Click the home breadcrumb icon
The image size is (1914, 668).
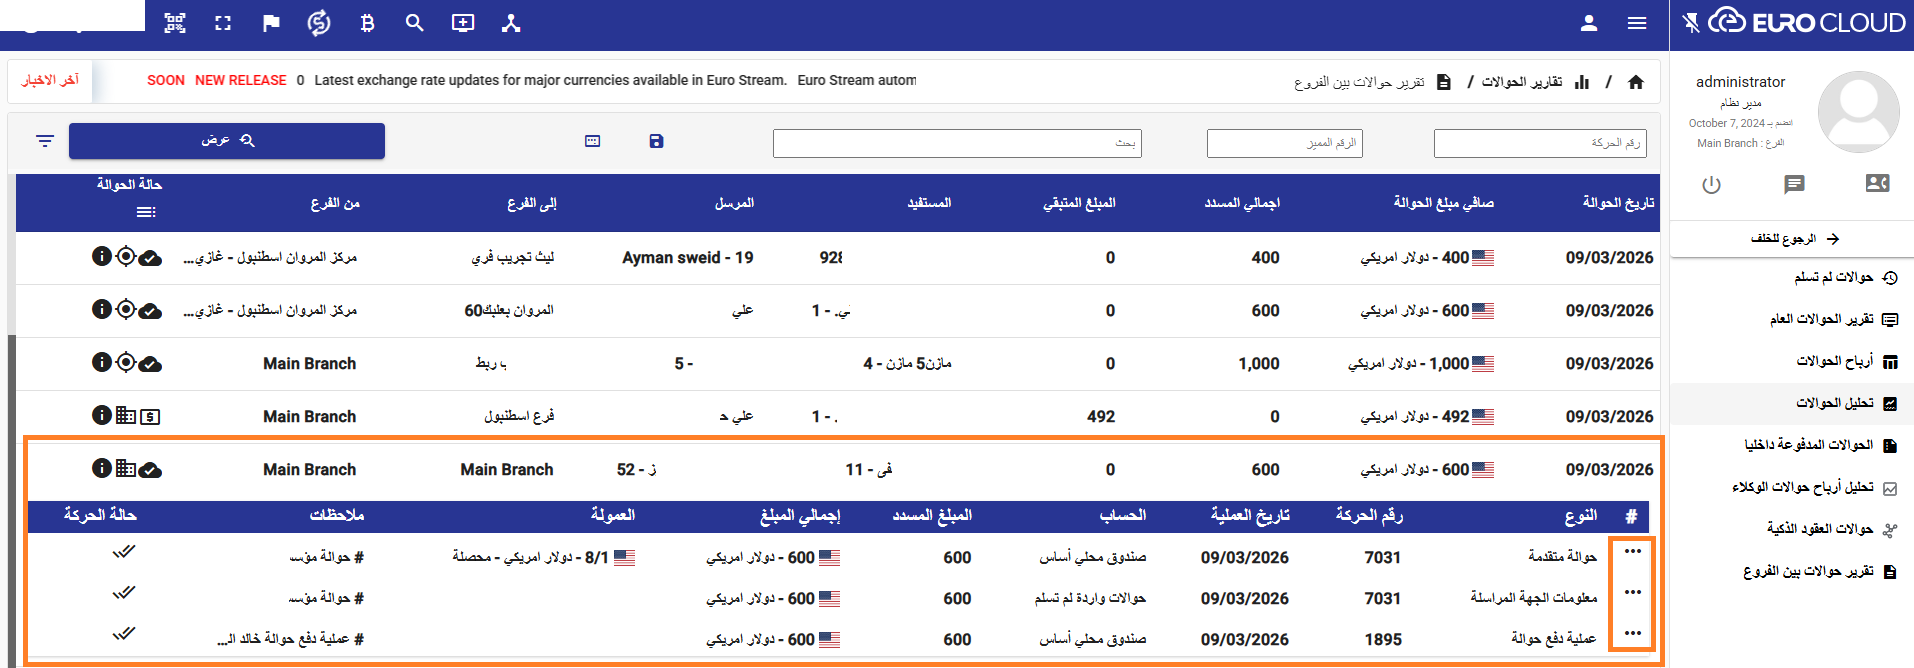point(1636,82)
